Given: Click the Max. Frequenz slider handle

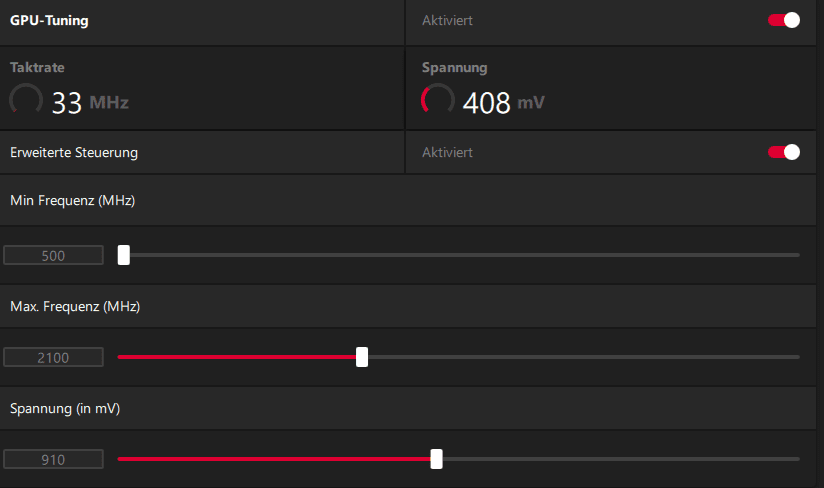Looking at the screenshot, I should (x=362, y=357).
